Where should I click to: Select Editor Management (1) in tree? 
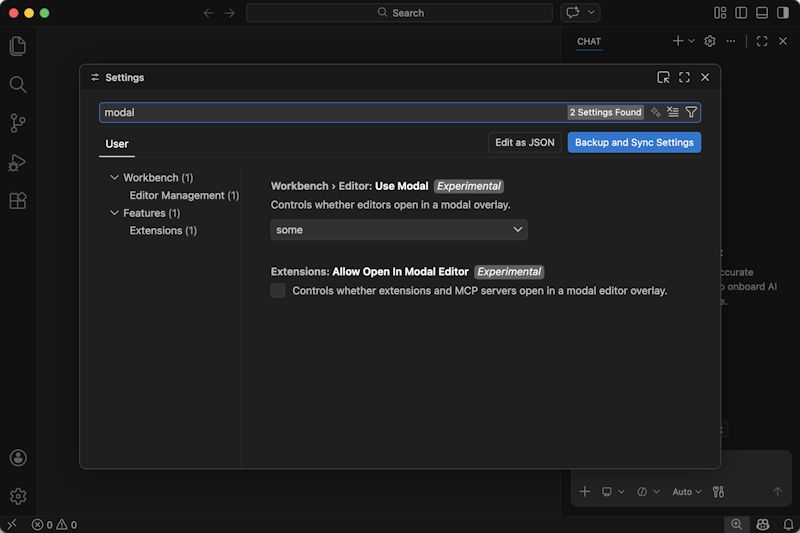pyautogui.click(x=184, y=195)
